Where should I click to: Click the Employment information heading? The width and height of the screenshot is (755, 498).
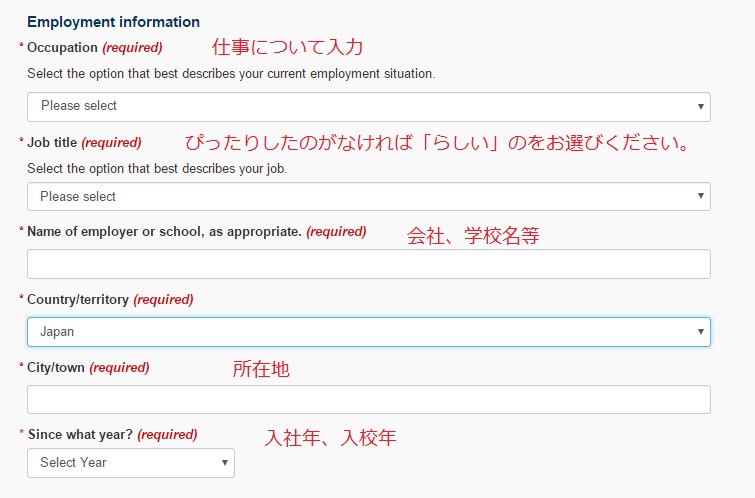(113, 22)
